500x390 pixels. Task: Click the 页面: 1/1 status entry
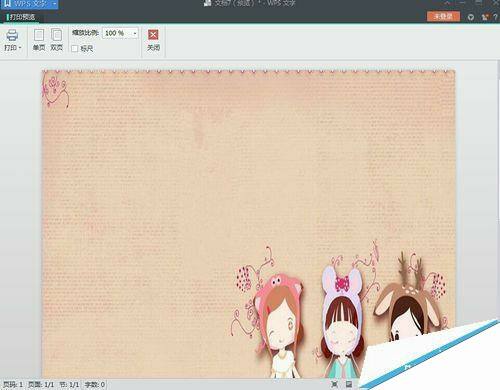click(x=41, y=385)
